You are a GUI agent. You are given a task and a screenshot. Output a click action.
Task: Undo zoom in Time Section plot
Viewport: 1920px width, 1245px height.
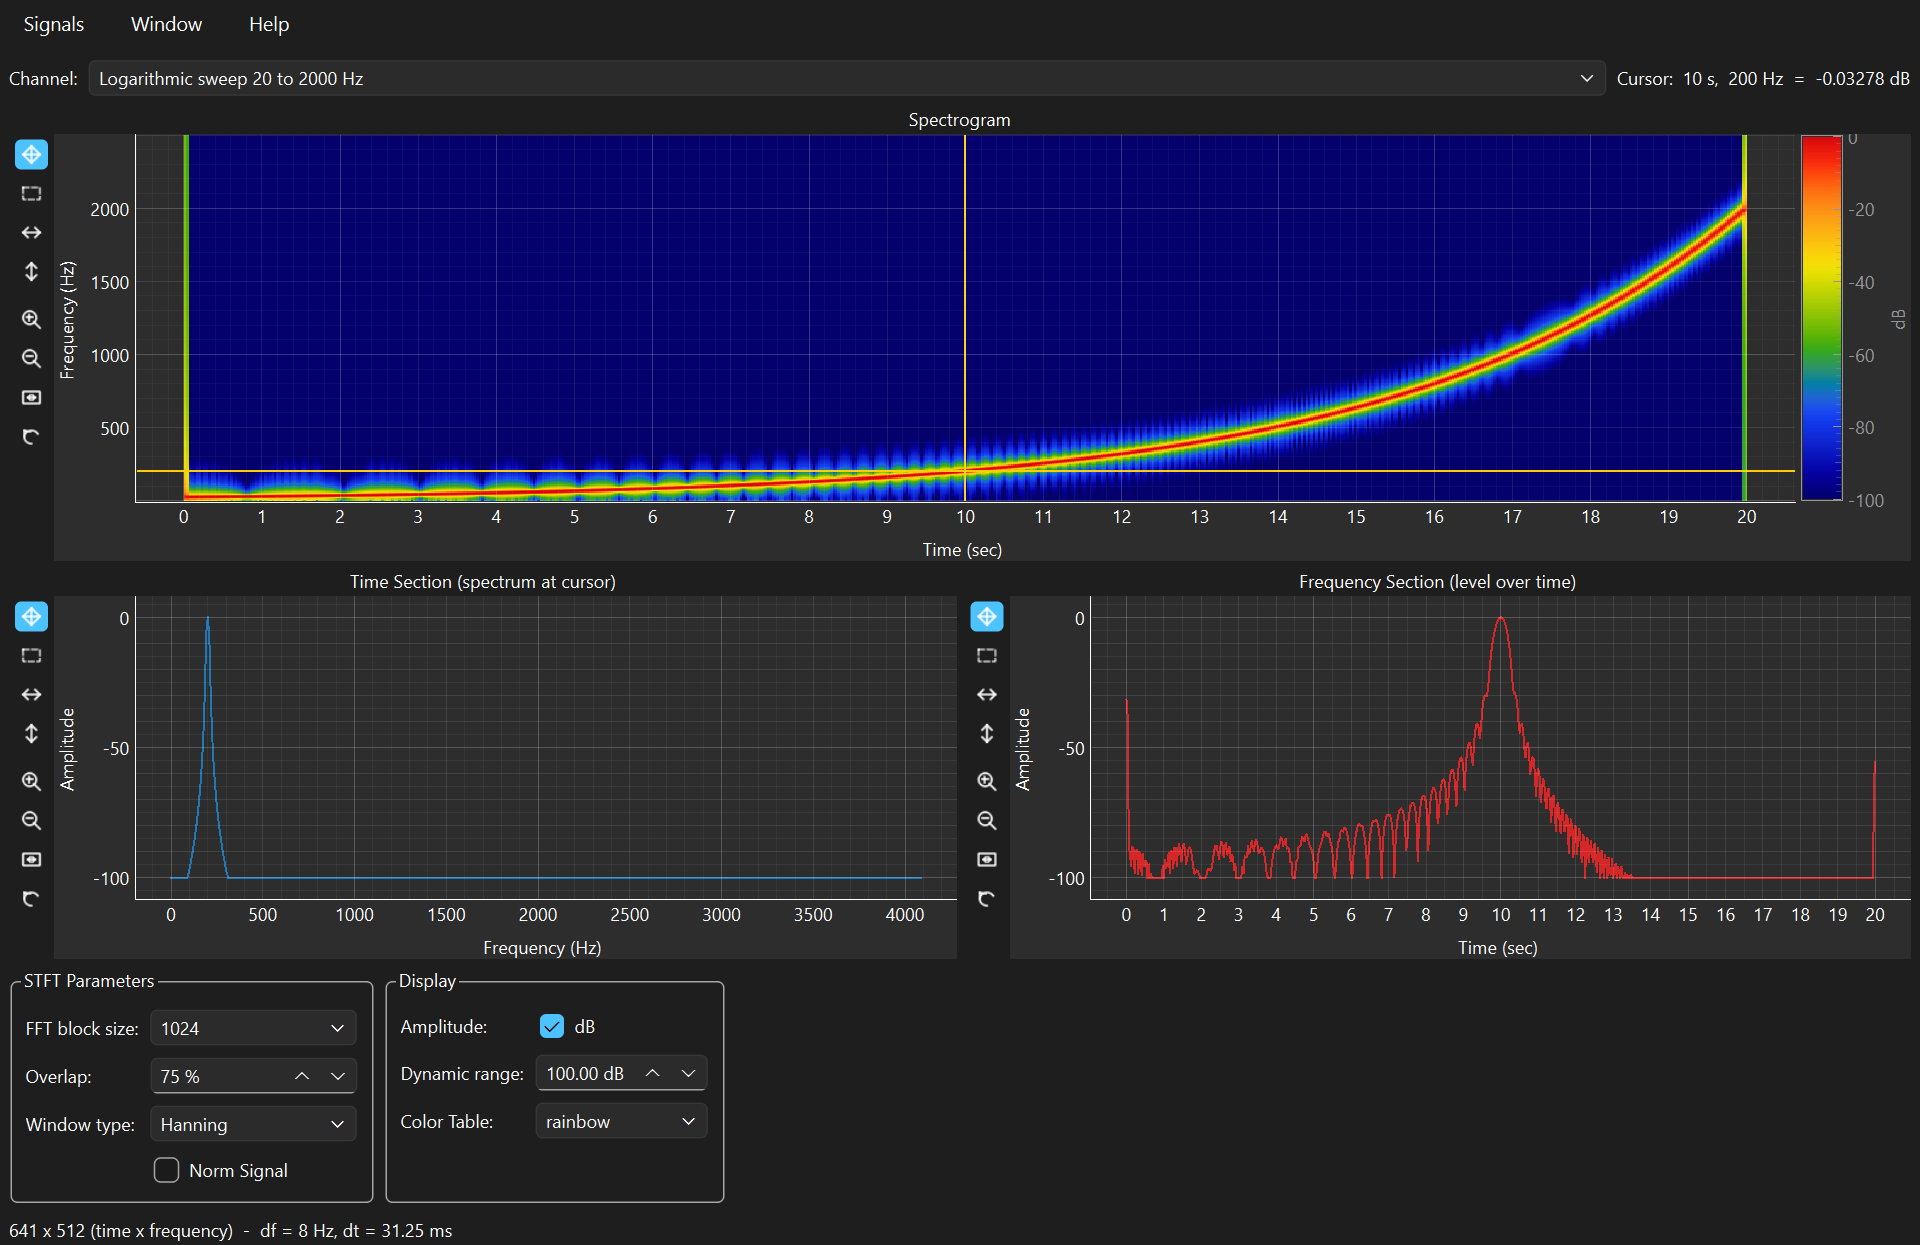click(31, 898)
